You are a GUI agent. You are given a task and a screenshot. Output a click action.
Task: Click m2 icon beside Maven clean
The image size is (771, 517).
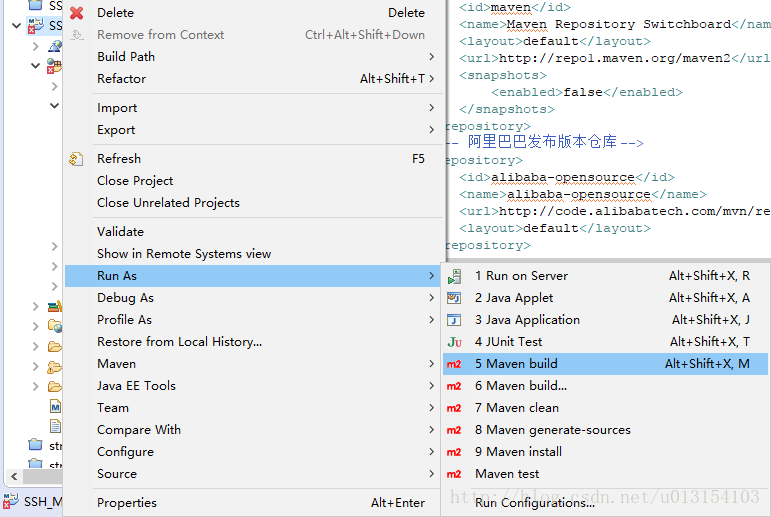coord(454,408)
